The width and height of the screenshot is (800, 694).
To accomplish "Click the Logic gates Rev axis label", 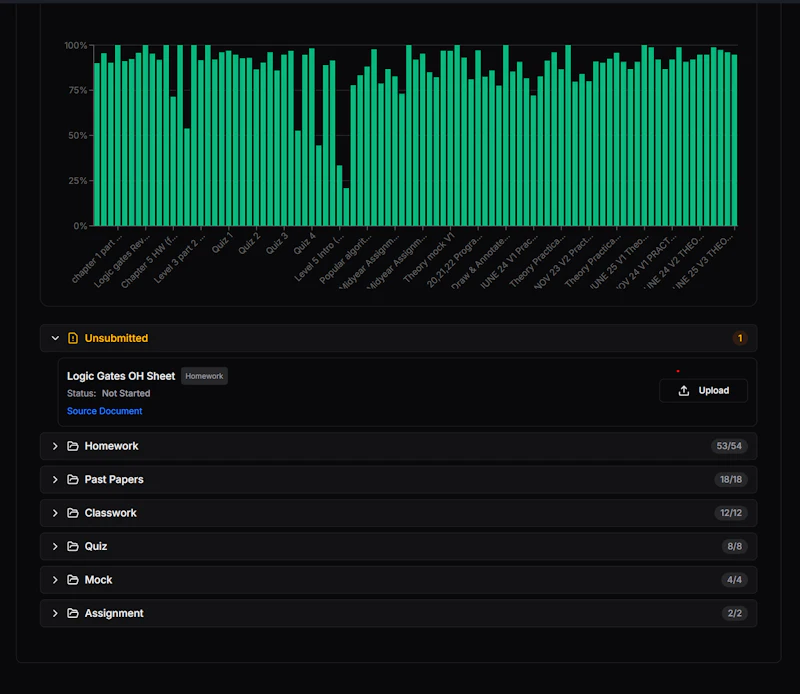I will point(122,259).
